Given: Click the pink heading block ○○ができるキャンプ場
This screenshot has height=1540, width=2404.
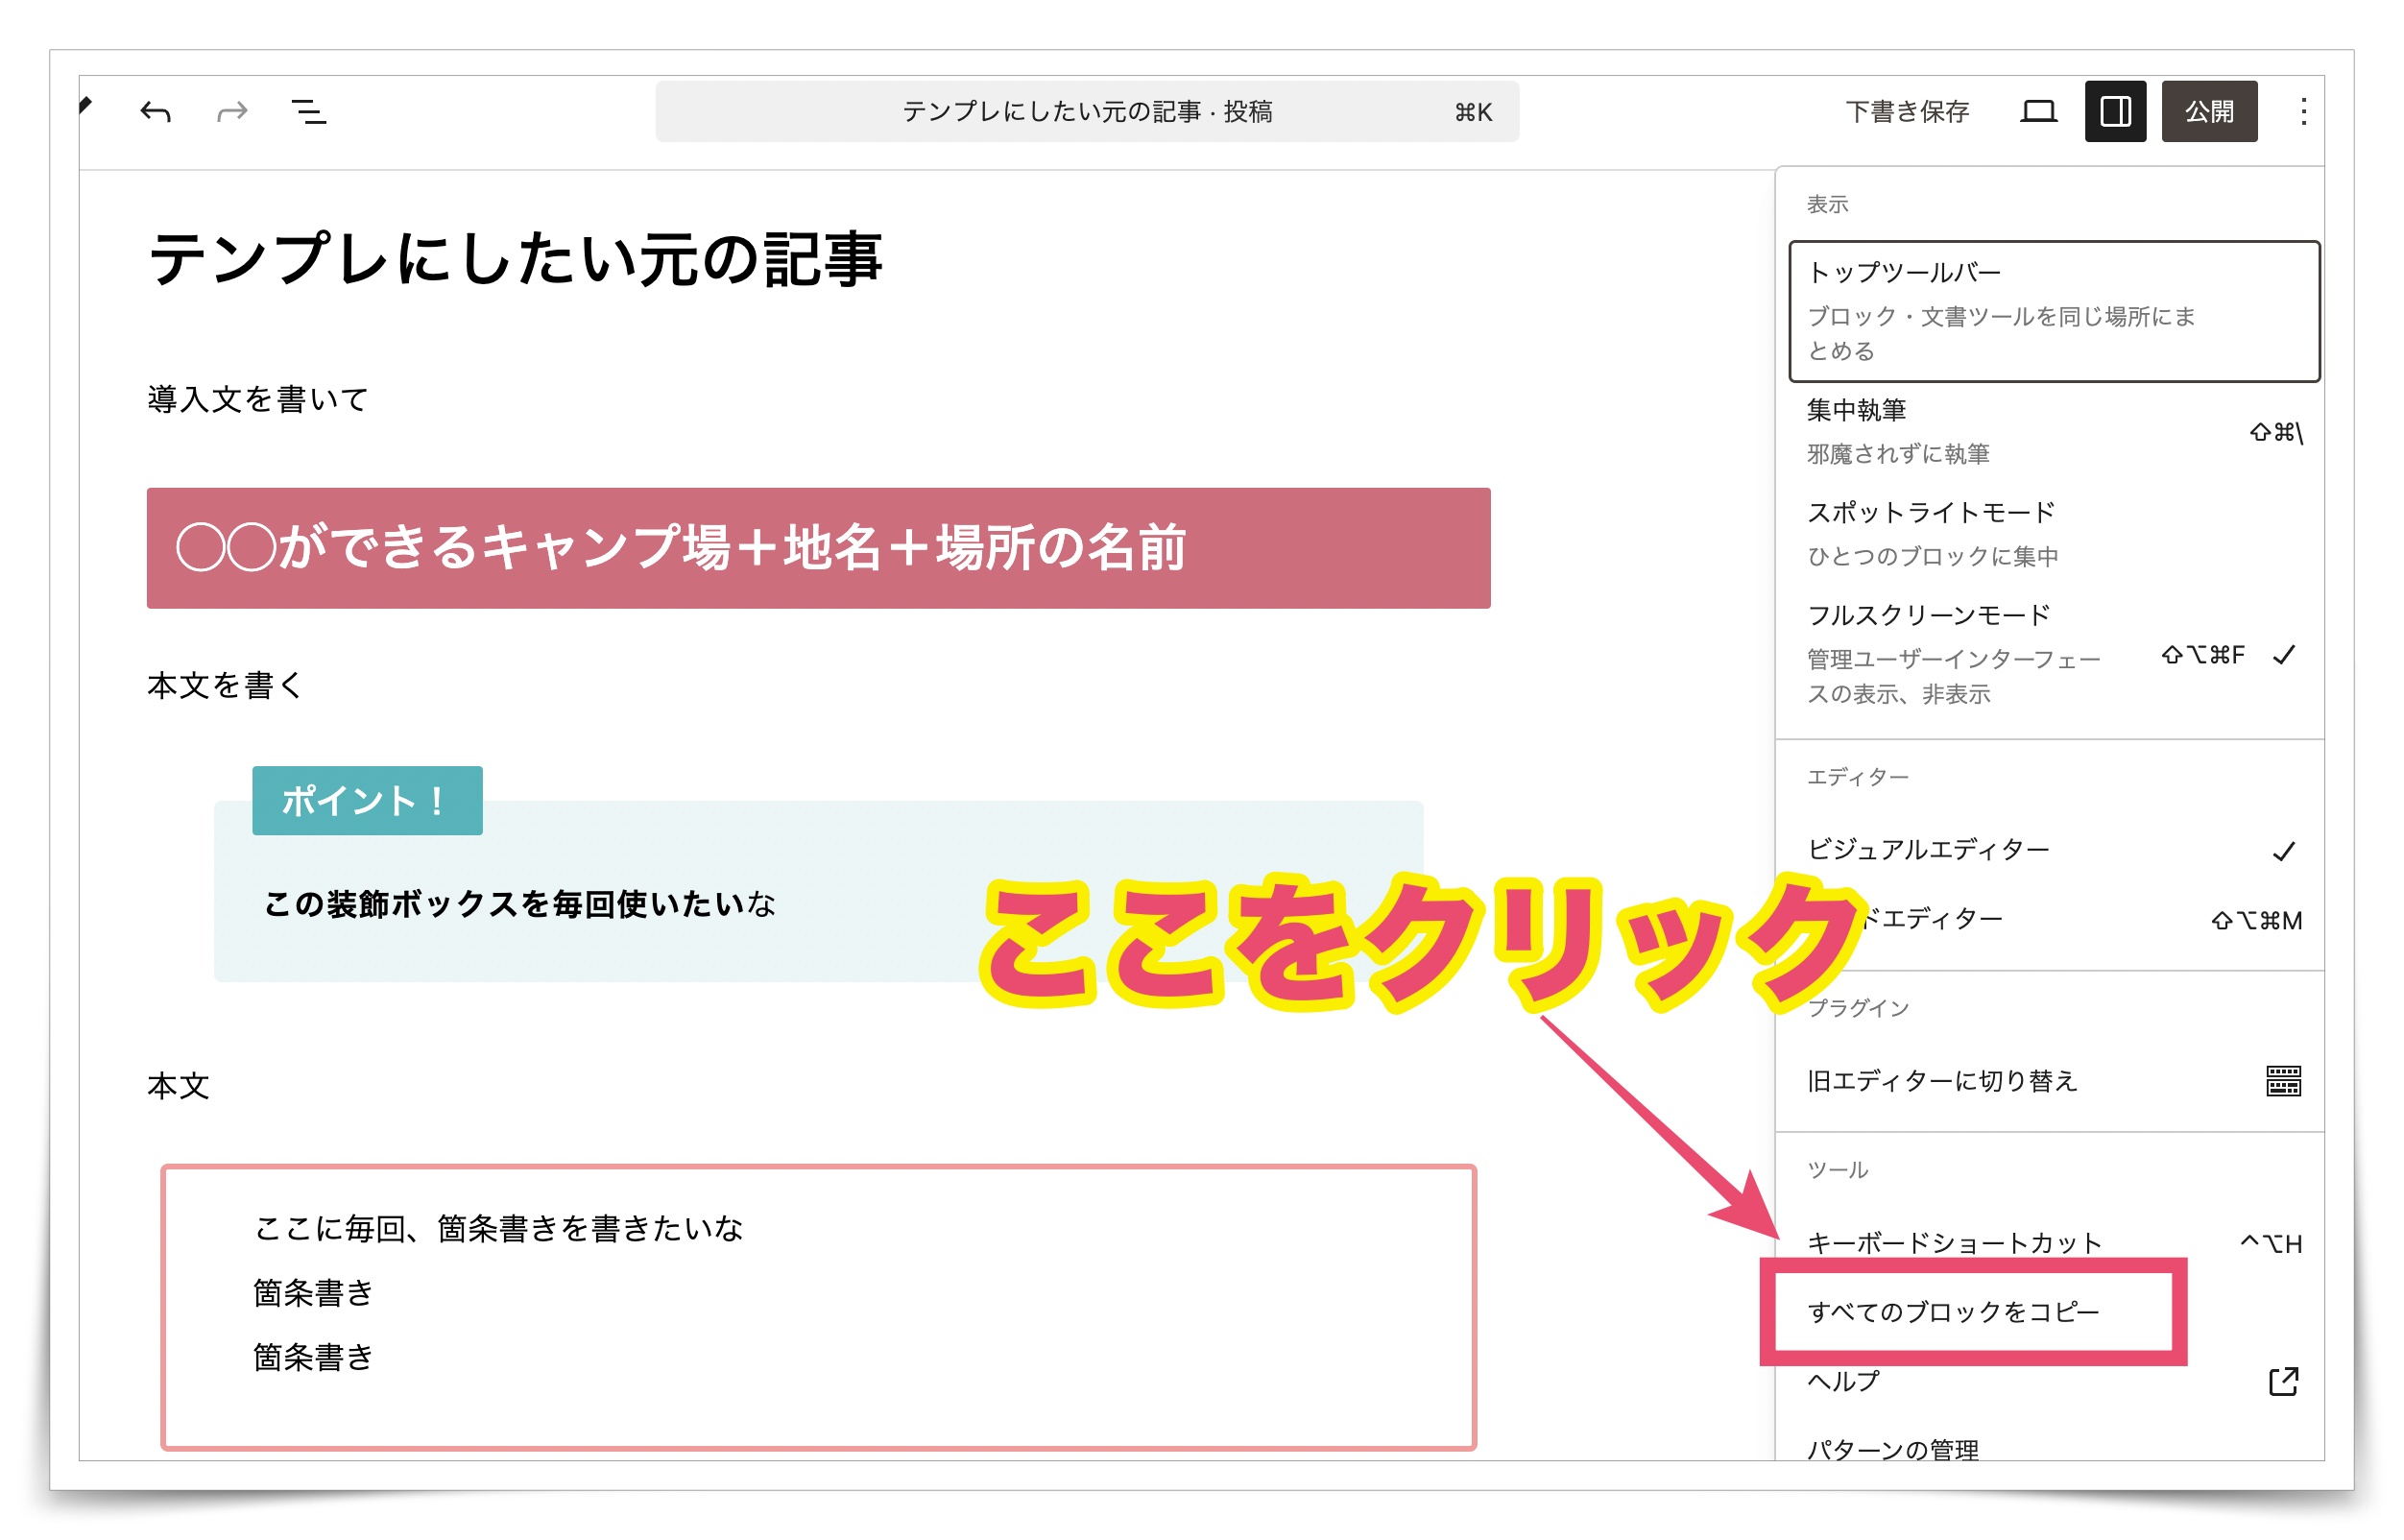Looking at the screenshot, I should [x=818, y=548].
